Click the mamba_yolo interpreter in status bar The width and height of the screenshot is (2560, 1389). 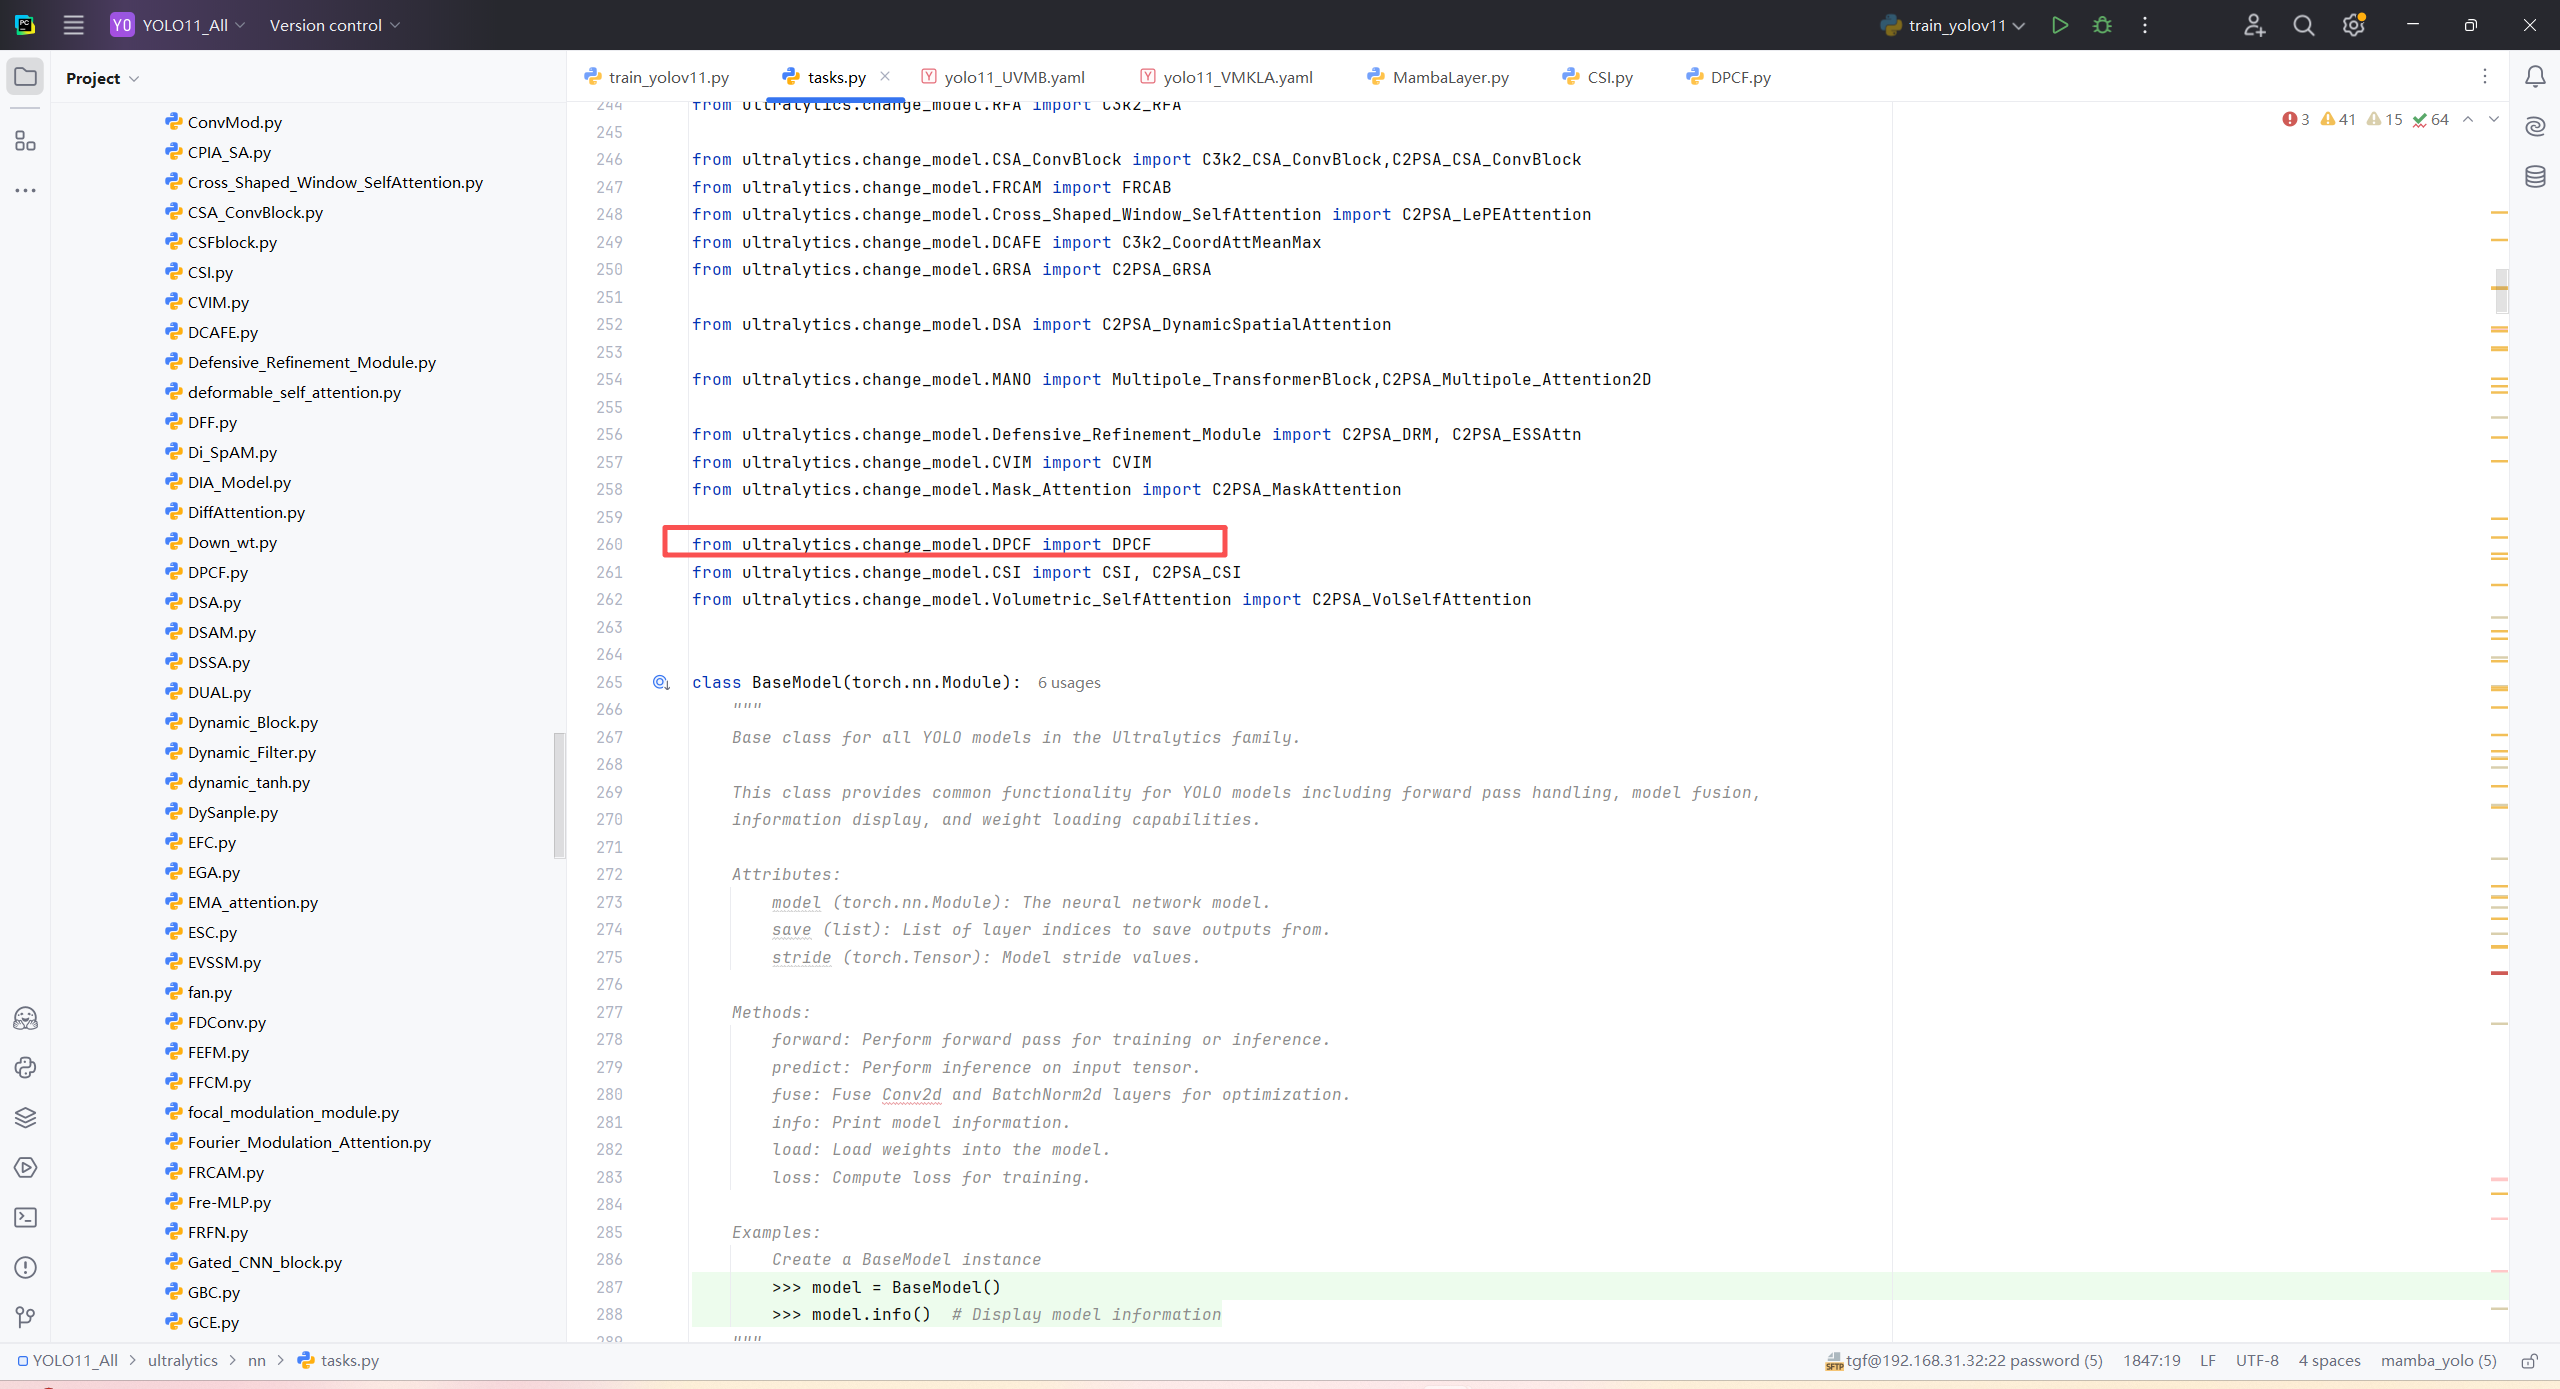click(x=2438, y=1360)
